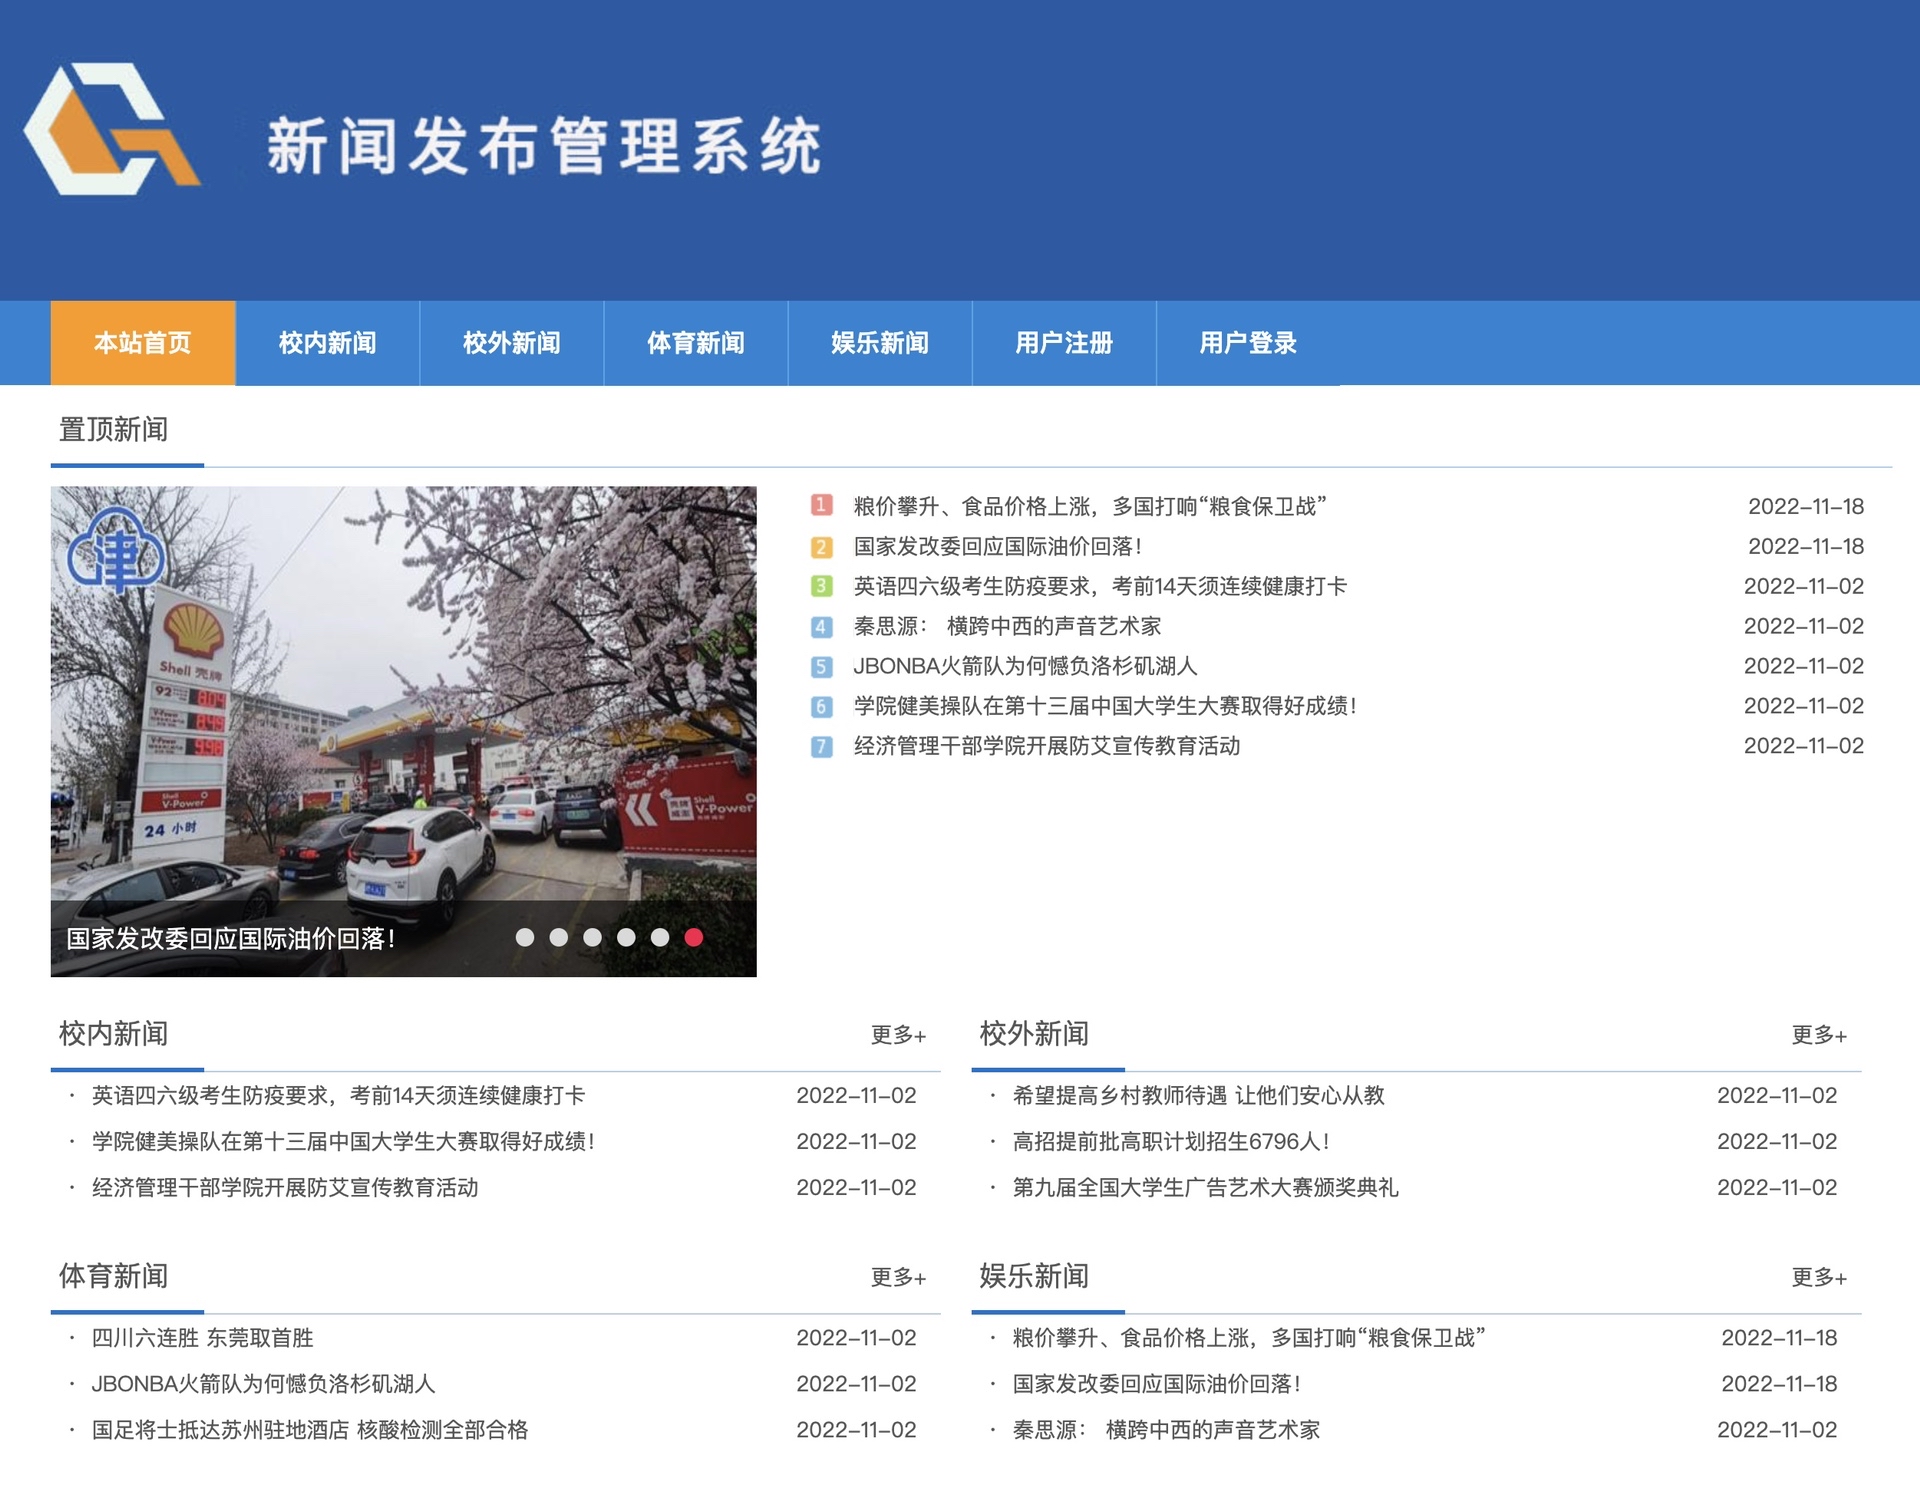
Task: Click the gas station carousel image
Action: pos(403,700)
